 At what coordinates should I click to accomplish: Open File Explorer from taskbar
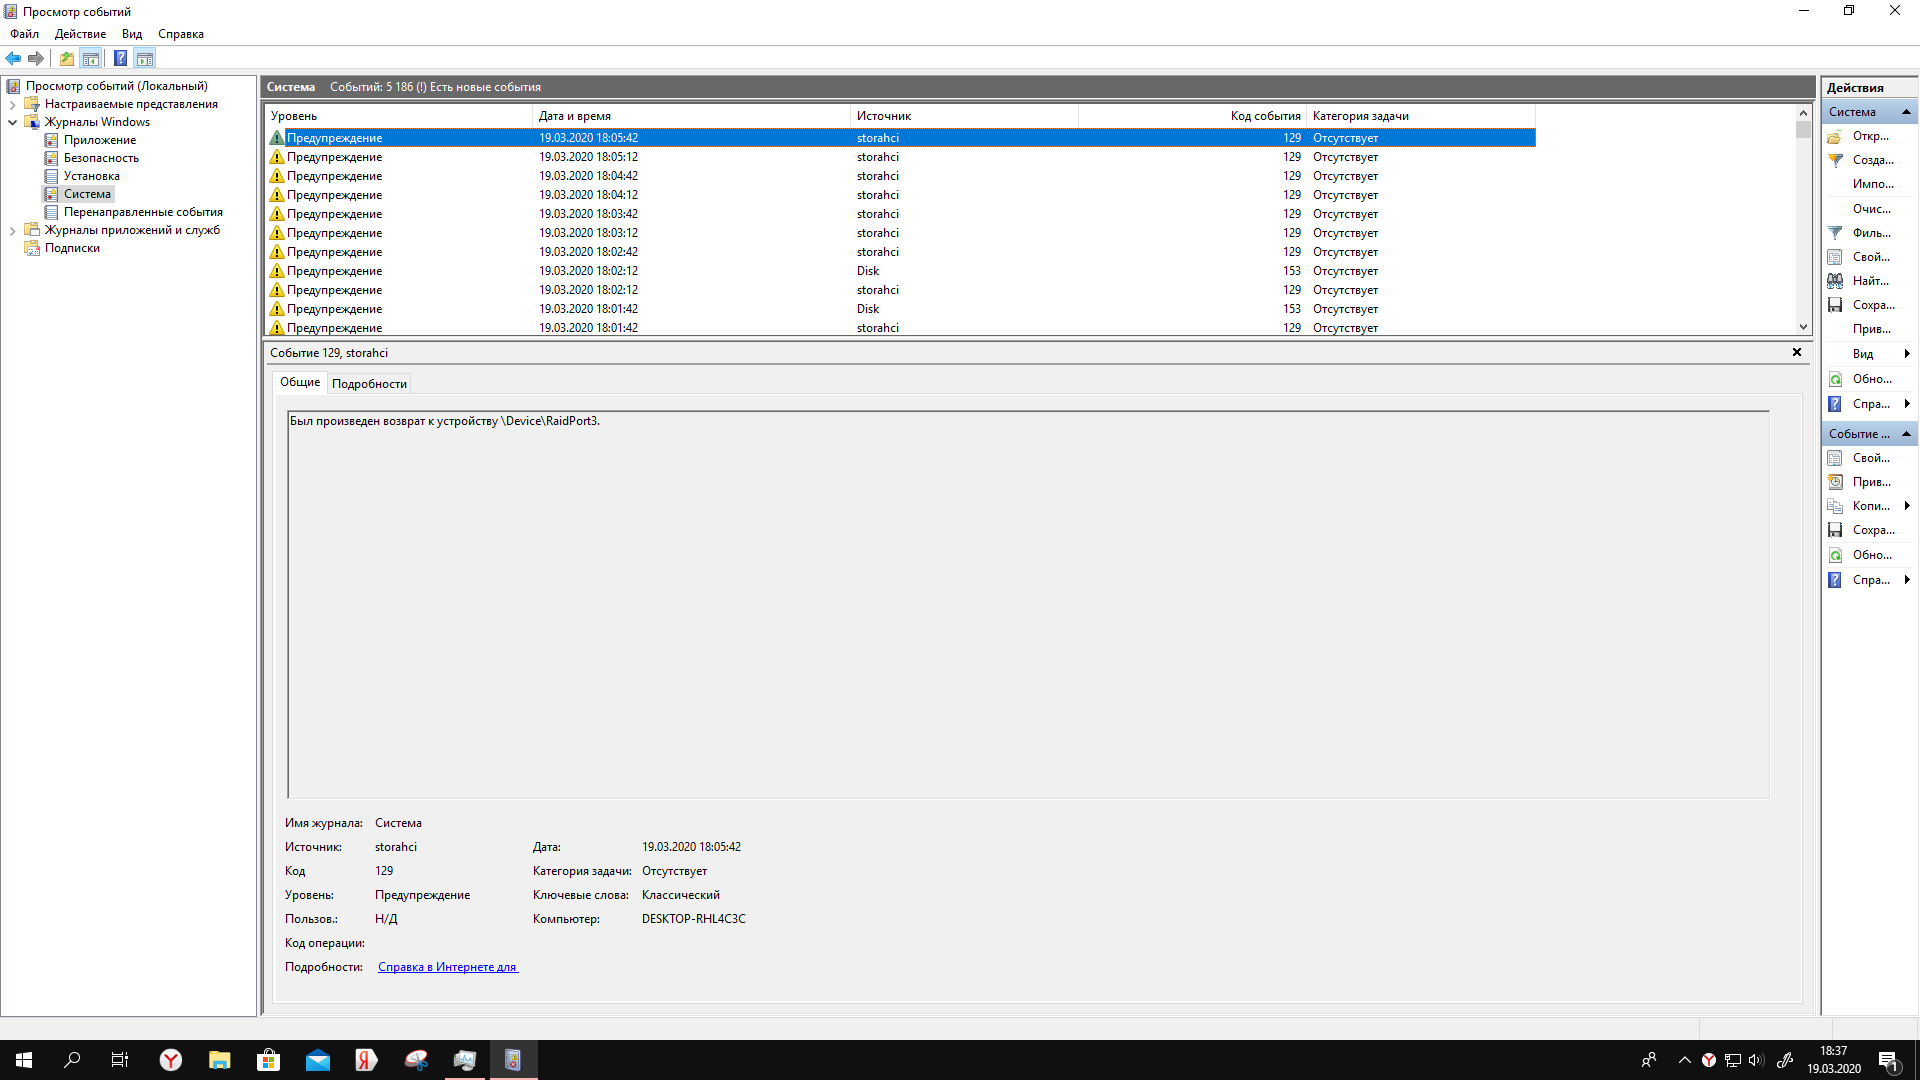(x=219, y=1060)
